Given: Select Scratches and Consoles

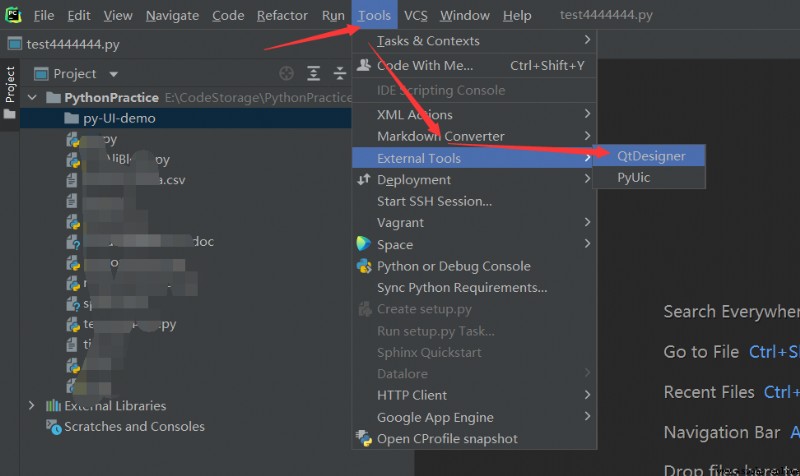Looking at the screenshot, I should point(134,427).
